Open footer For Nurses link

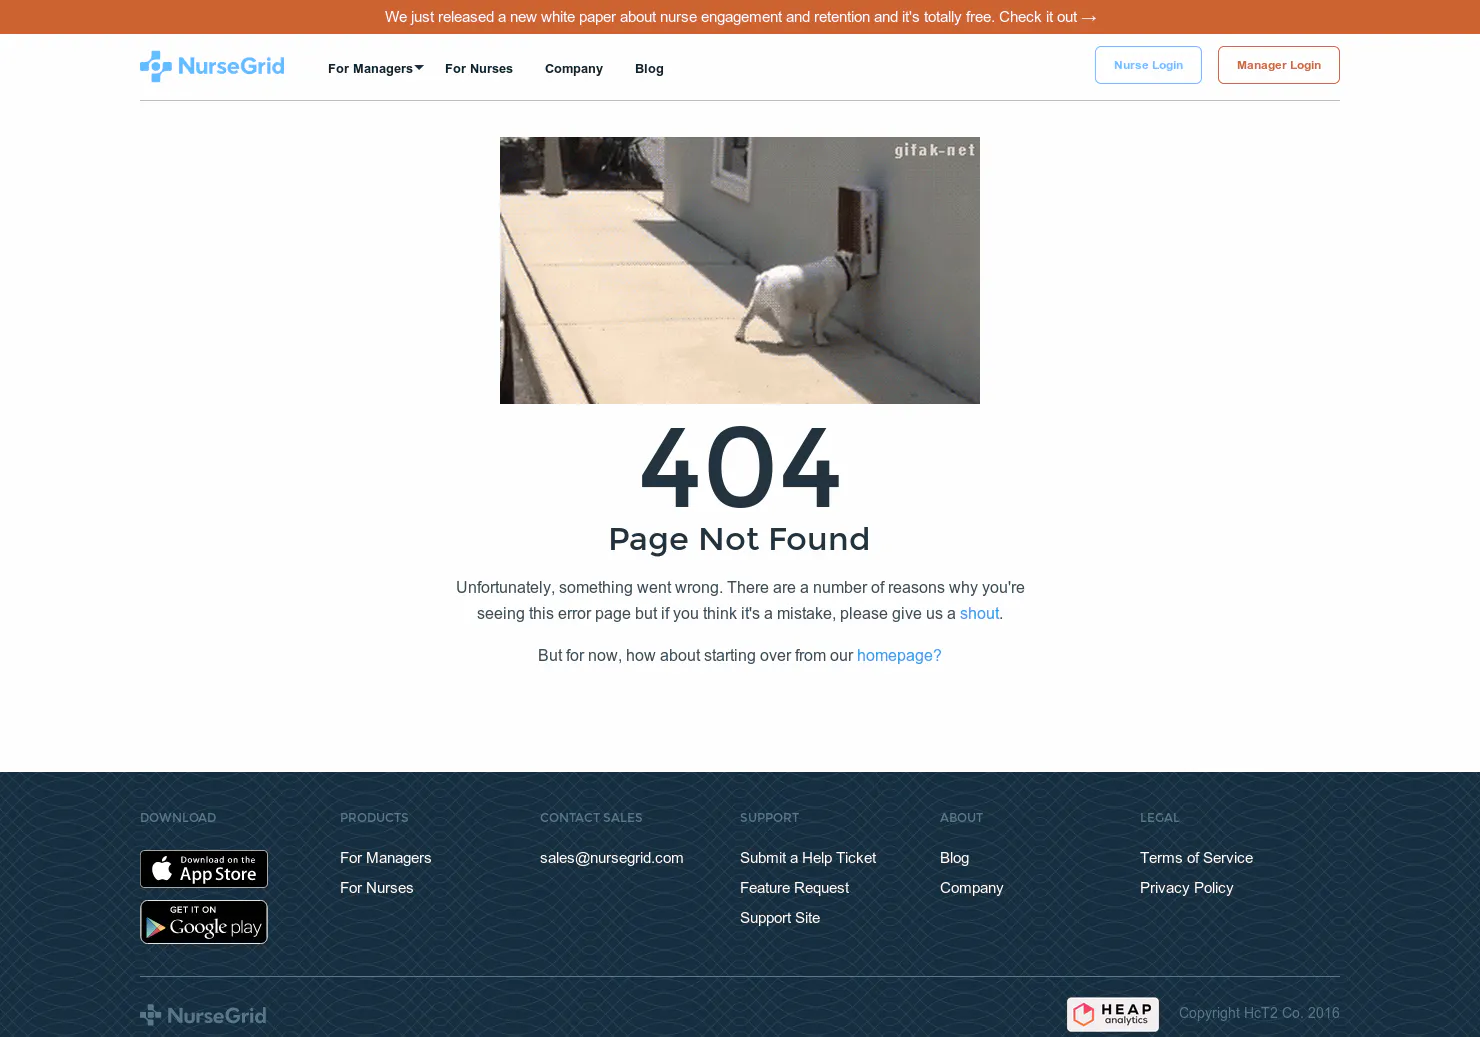point(377,888)
